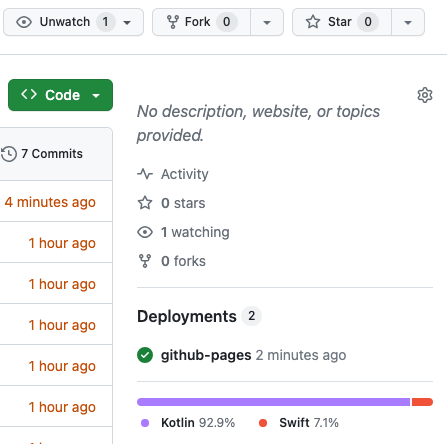The height and width of the screenshot is (444, 447).
Task: Expand the Unwatch notification dropdown arrow
Action: 127,23
